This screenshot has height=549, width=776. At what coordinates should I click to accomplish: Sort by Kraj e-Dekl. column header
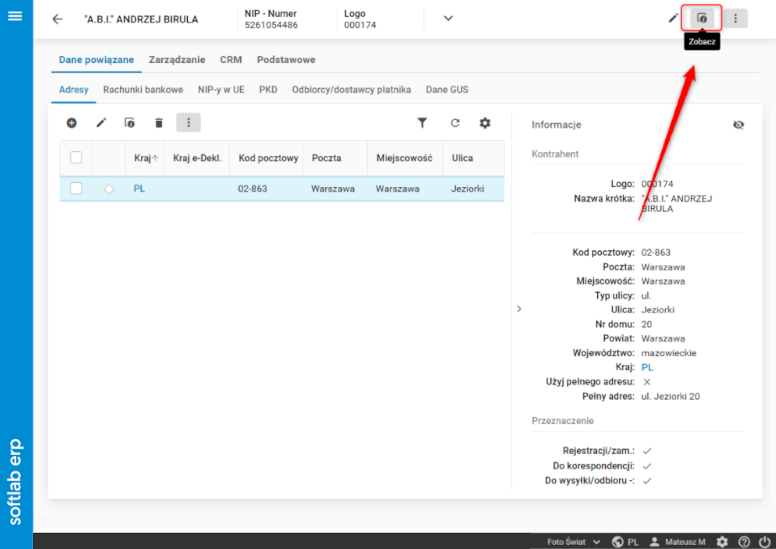[197, 158]
